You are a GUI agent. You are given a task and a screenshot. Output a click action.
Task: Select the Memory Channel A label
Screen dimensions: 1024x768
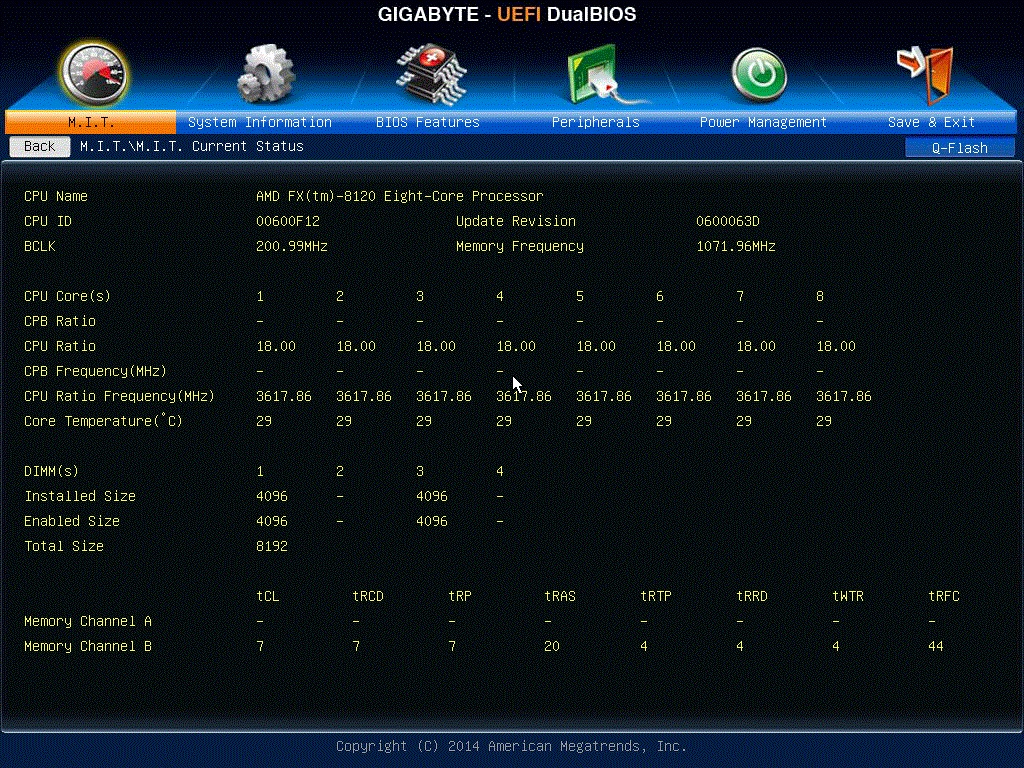tap(88, 621)
